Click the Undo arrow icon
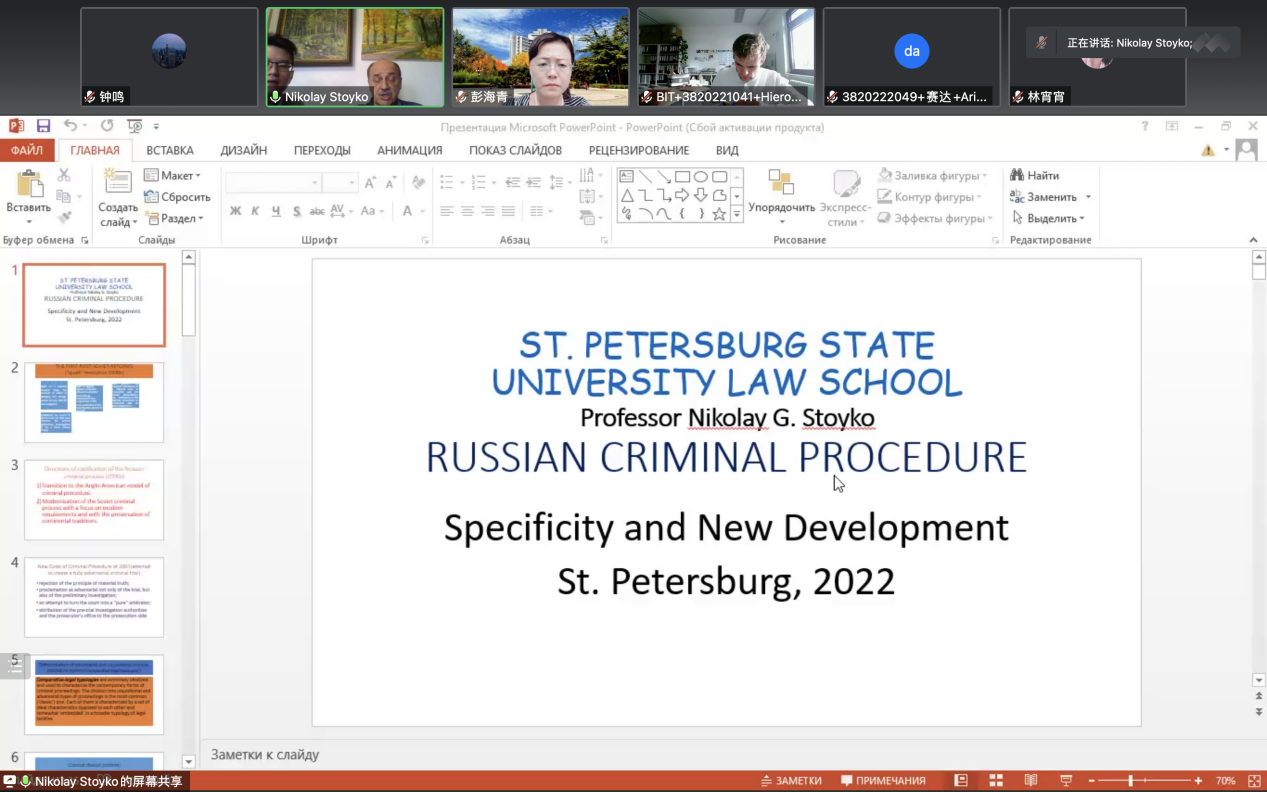The height and width of the screenshot is (792, 1267). pos(70,126)
